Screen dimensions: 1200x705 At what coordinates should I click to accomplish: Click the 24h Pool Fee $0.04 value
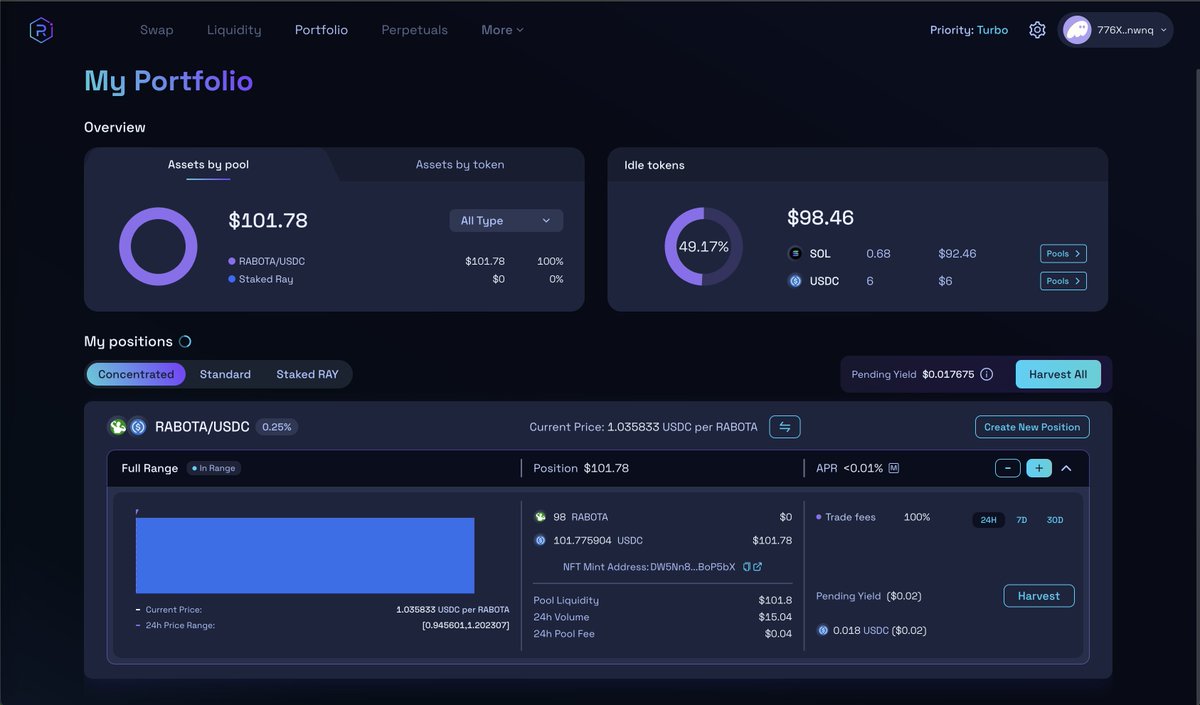click(778, 634)
